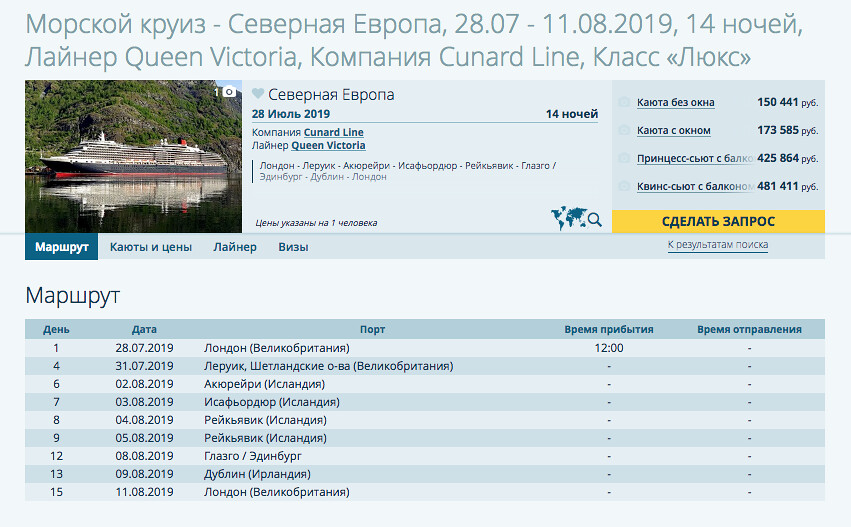The image size is (851, 527).
Task: Click camera icon beside Квинс-сьют с балконом
Action: (624, 186)
